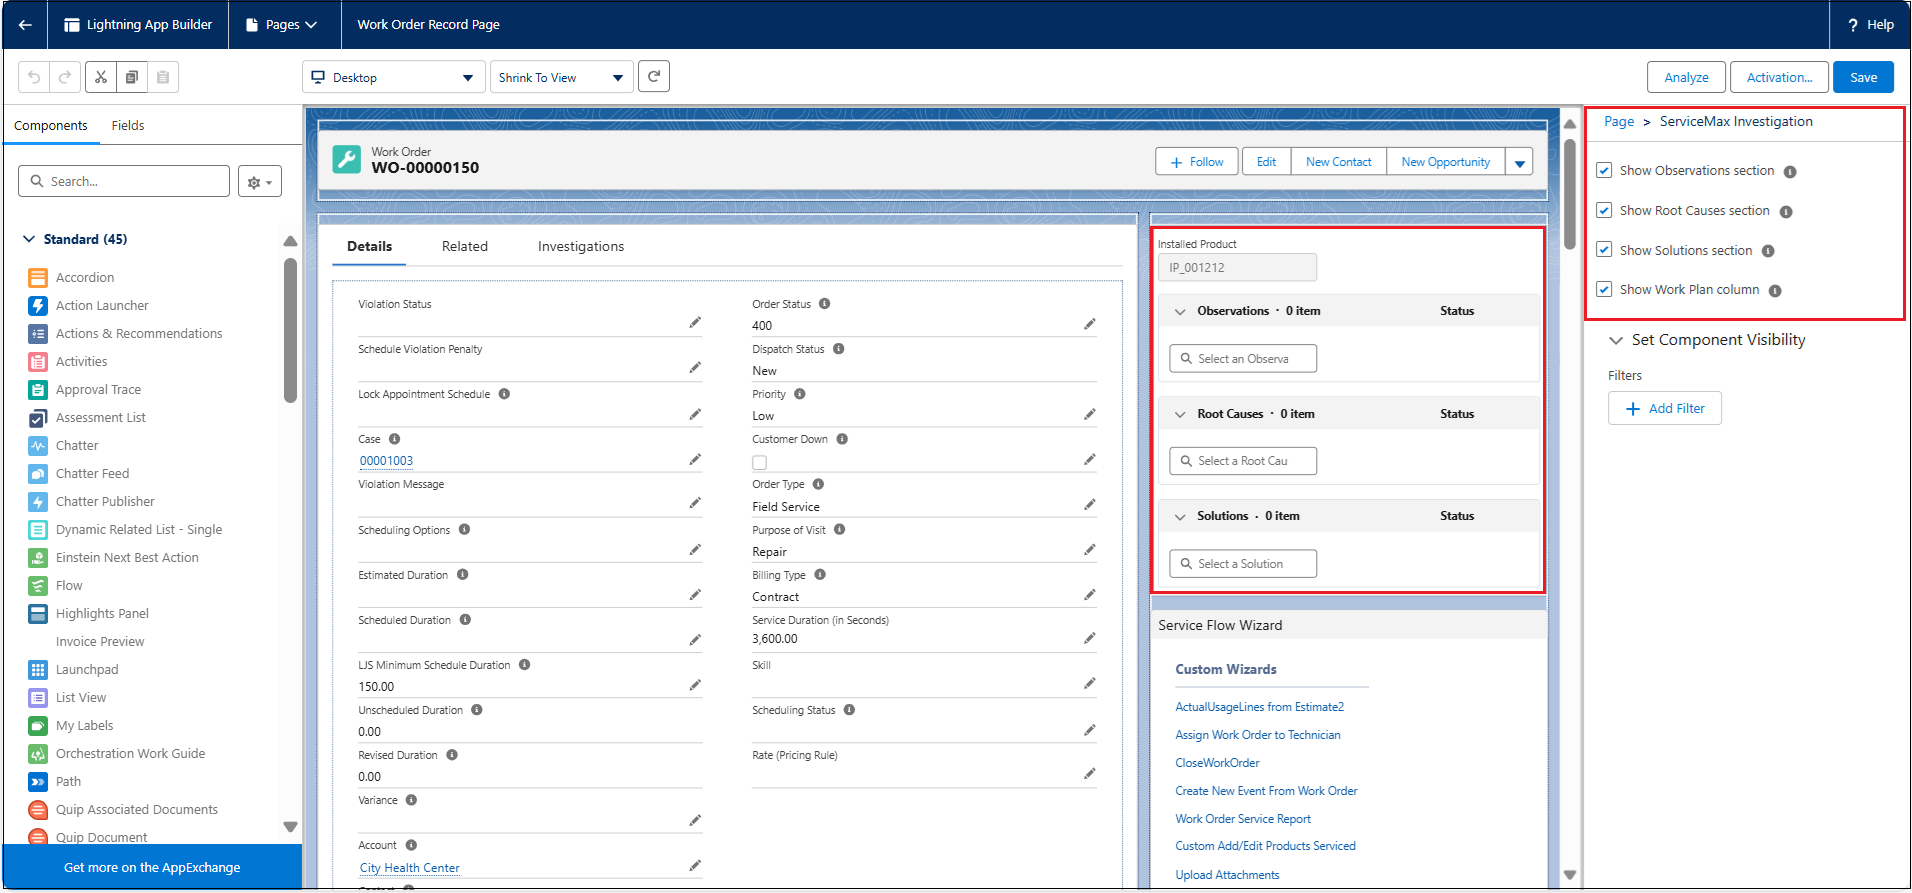
Task: Select the Accordion component icon
Action: pyautogui.click(x=38, y=277)
